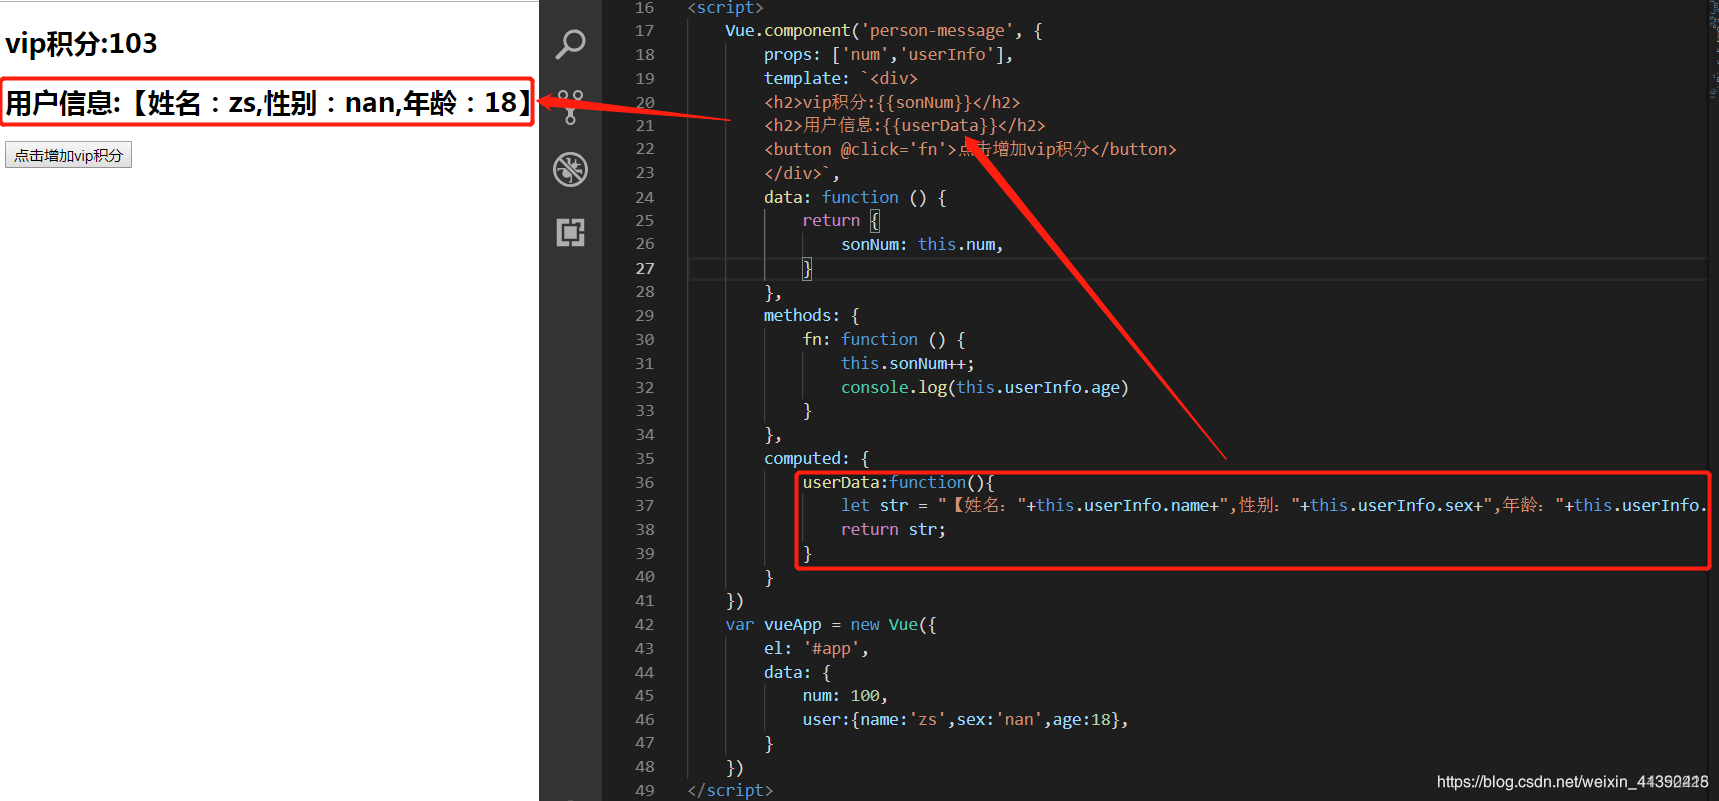The width and height of the screenshot is (1719, 801).
Task: Click the data: function () line
Action: pyautogui.click(x=855, y=197)
